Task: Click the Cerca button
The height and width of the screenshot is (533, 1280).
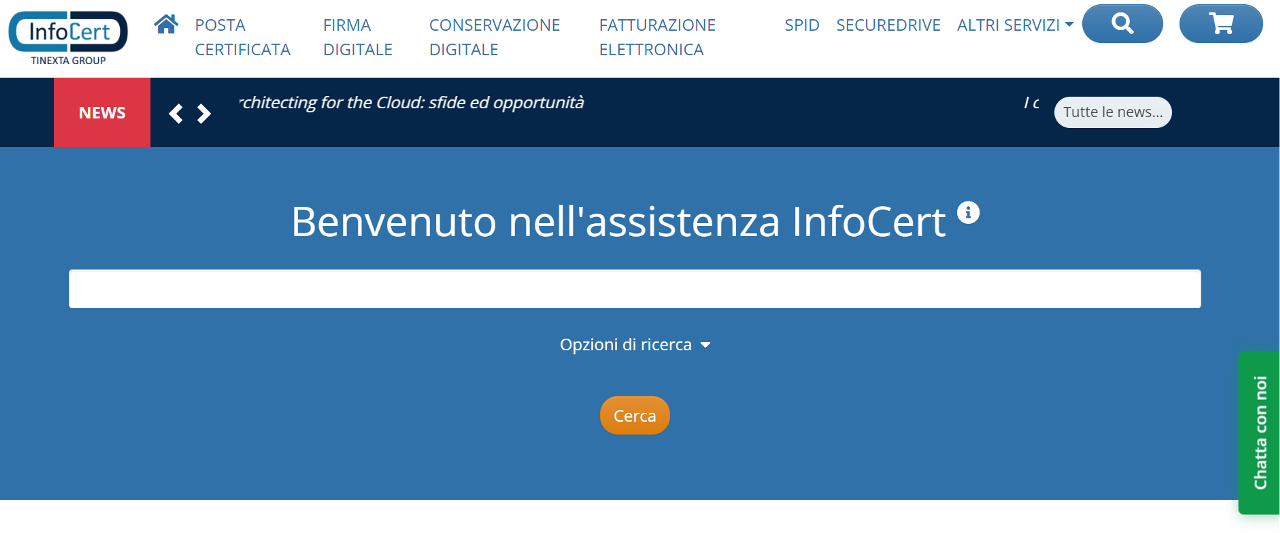Action: pos(635,416)
